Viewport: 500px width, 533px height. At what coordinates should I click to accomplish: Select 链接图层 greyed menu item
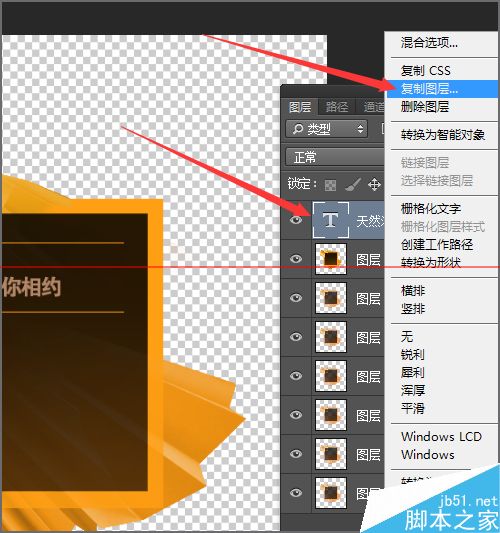[425, 163]
